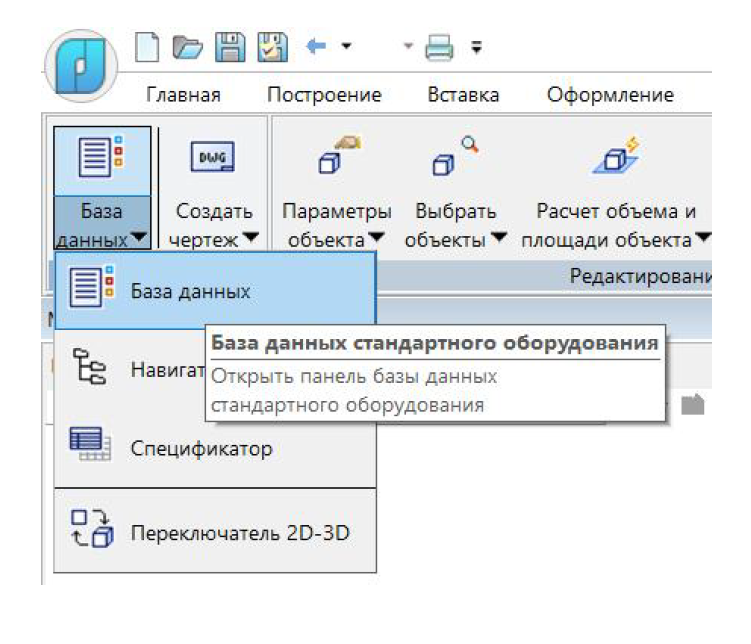Open Спецификатор from the dropdown menu
The image size is (751, 644).
click(215, 448)
